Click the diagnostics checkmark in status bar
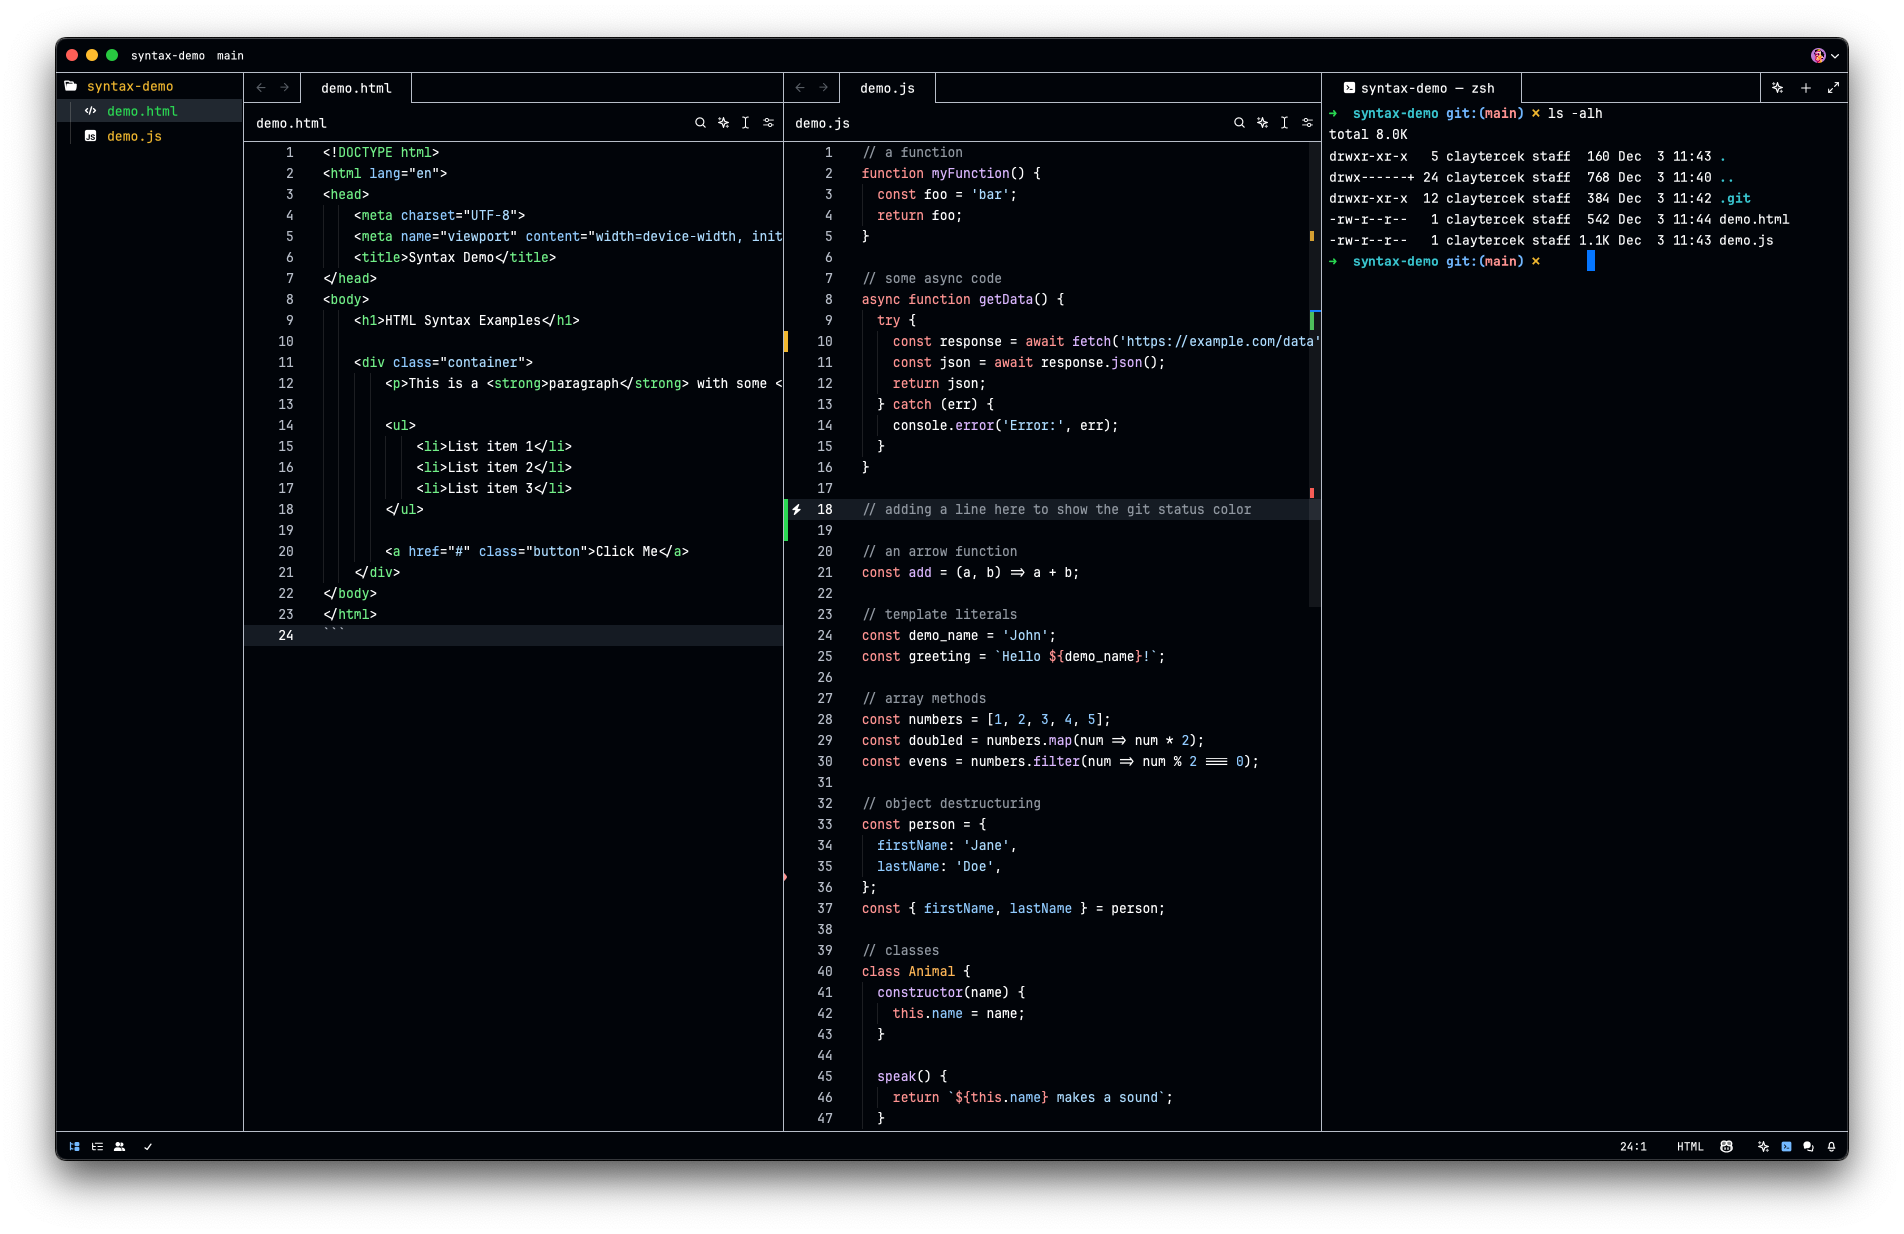Image resolution: width=1904 pixels, height=1234 pixels. coord(148,1147)
